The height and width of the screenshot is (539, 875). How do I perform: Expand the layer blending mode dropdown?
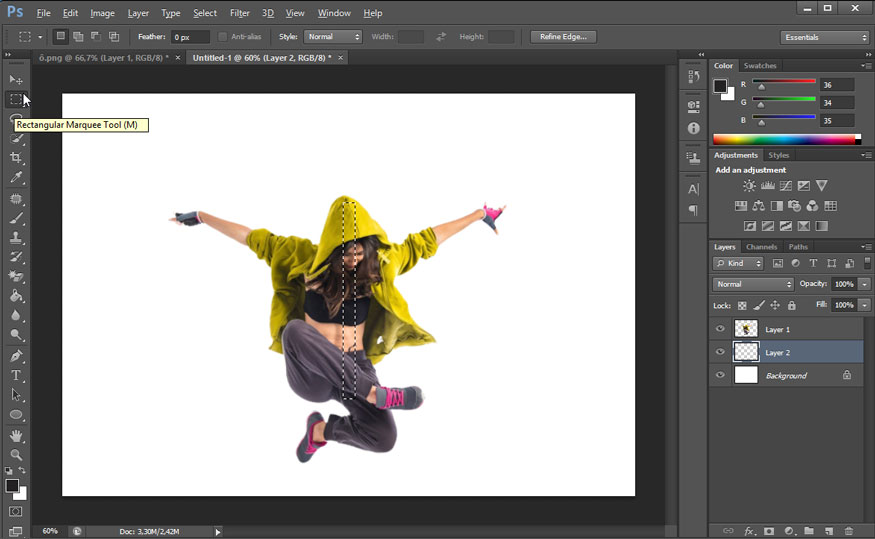point(752,284)
